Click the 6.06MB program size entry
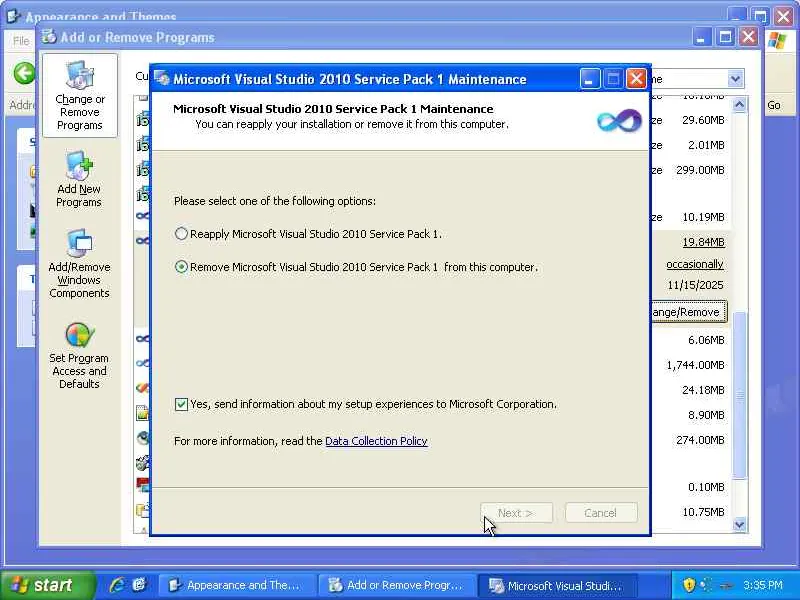The image size is (800, 600). point(706,340)
